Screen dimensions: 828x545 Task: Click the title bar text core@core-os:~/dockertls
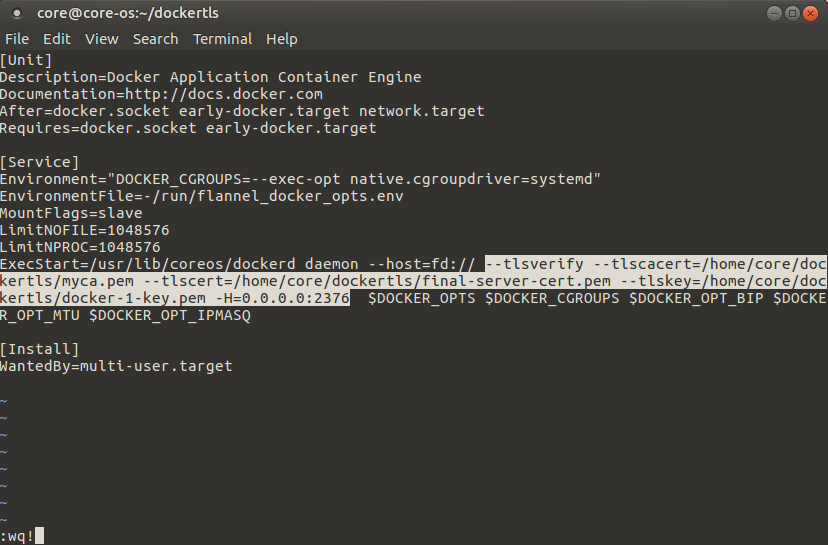coord(128,13)
